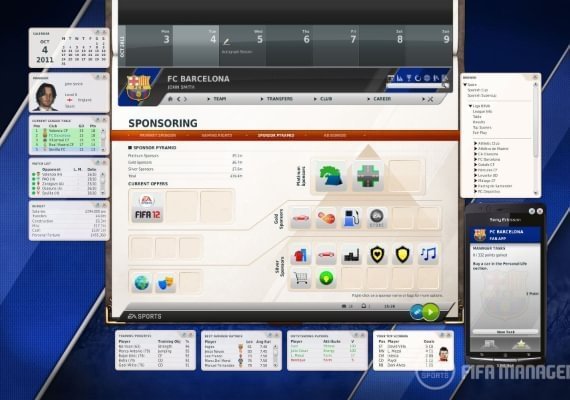570x400 pixels.
Task: Open the second orange sub-tab of Sponsoring
Action: click(x=217, y=135)
